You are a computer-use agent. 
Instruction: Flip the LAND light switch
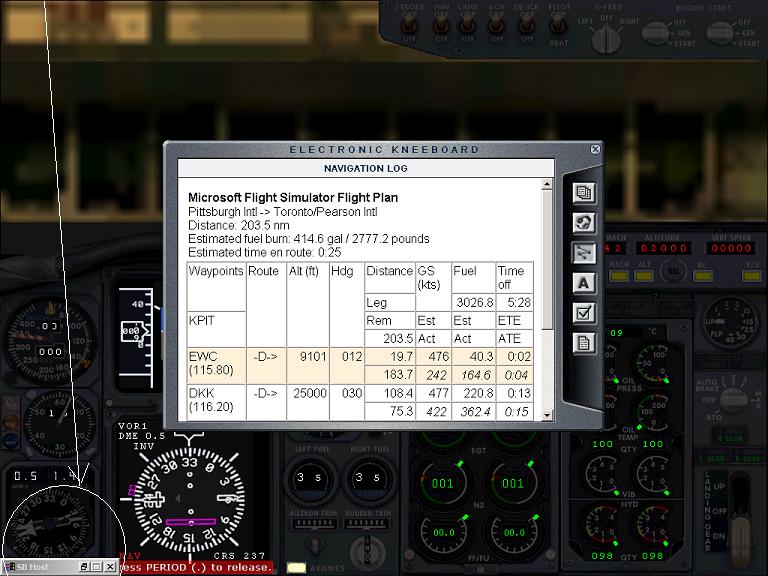[467, 25]
